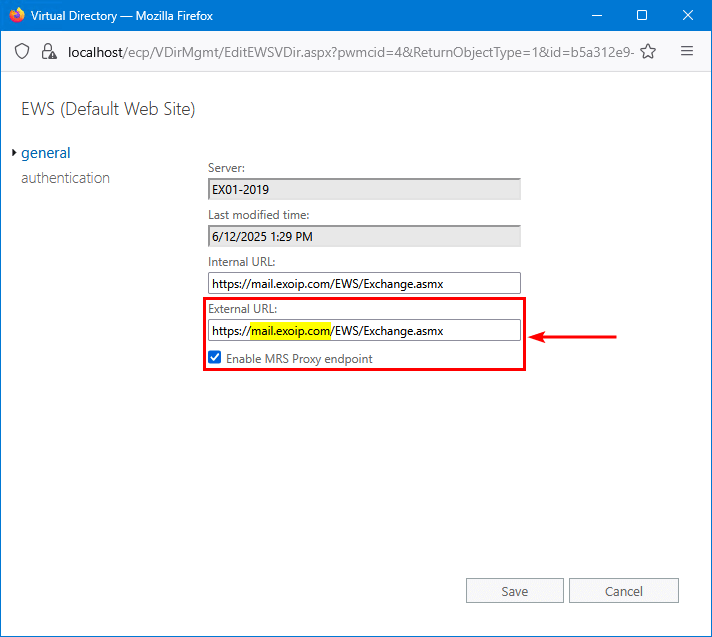This screenshot has width=712, height=637.
Task: Open the authentication tab
Action: 65,178
